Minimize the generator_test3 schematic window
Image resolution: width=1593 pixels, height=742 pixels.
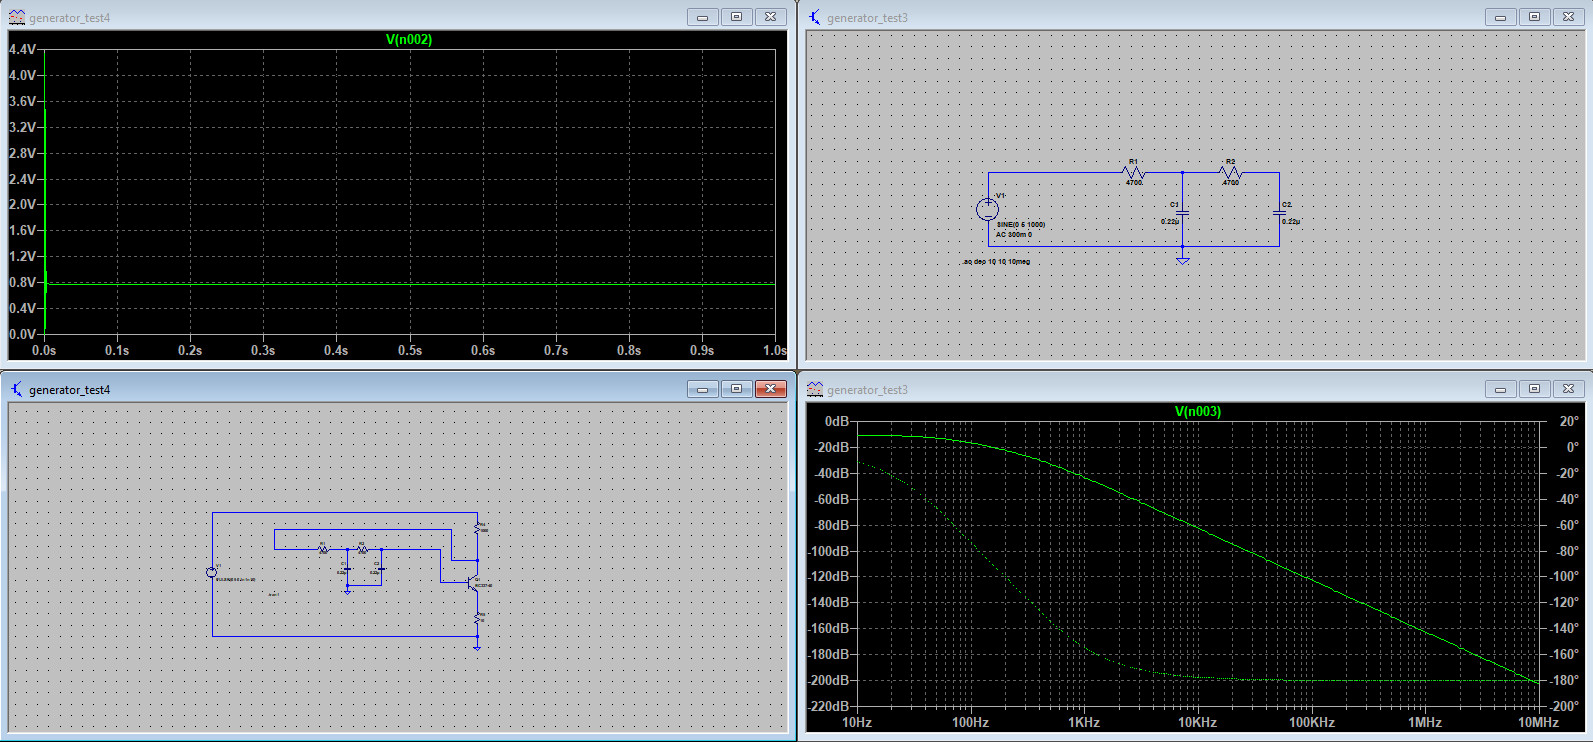[1501, 17]
